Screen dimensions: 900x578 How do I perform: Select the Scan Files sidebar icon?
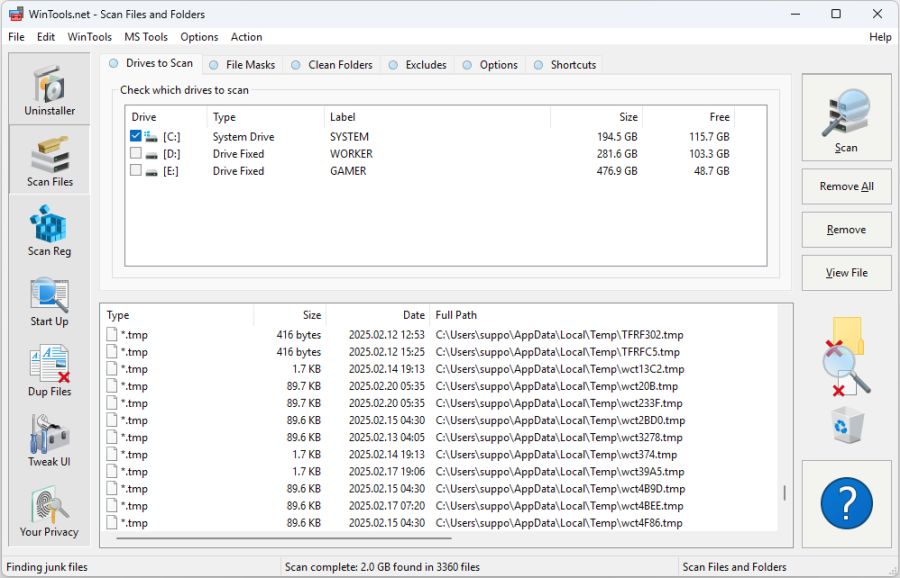coord(48,160)
